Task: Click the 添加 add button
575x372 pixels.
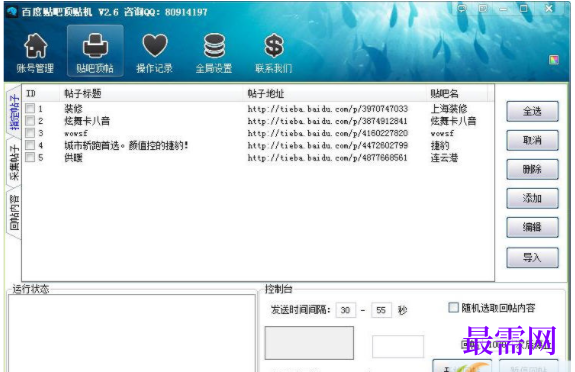Action: [532, 198]
